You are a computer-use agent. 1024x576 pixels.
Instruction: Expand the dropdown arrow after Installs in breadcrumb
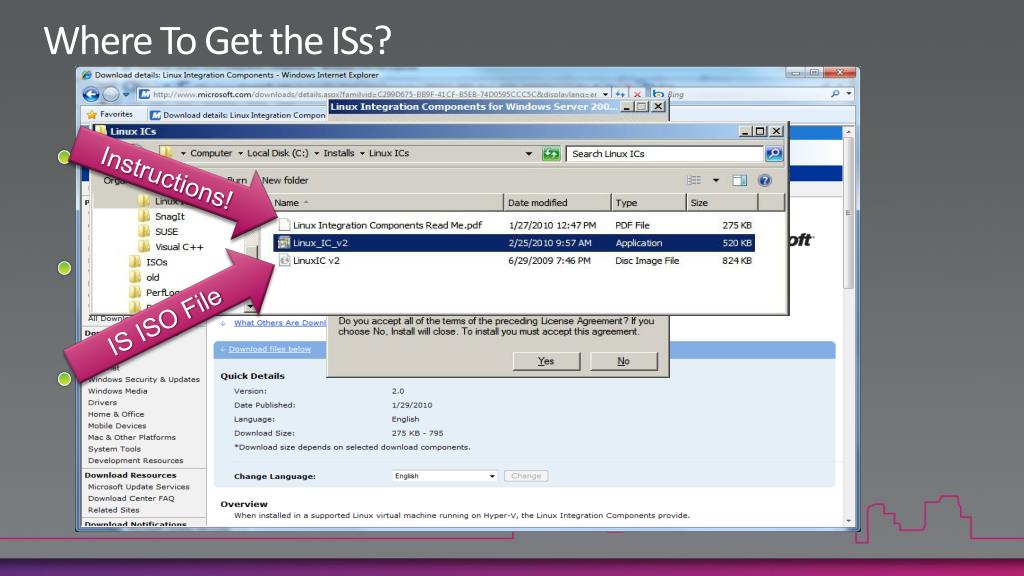362,153
